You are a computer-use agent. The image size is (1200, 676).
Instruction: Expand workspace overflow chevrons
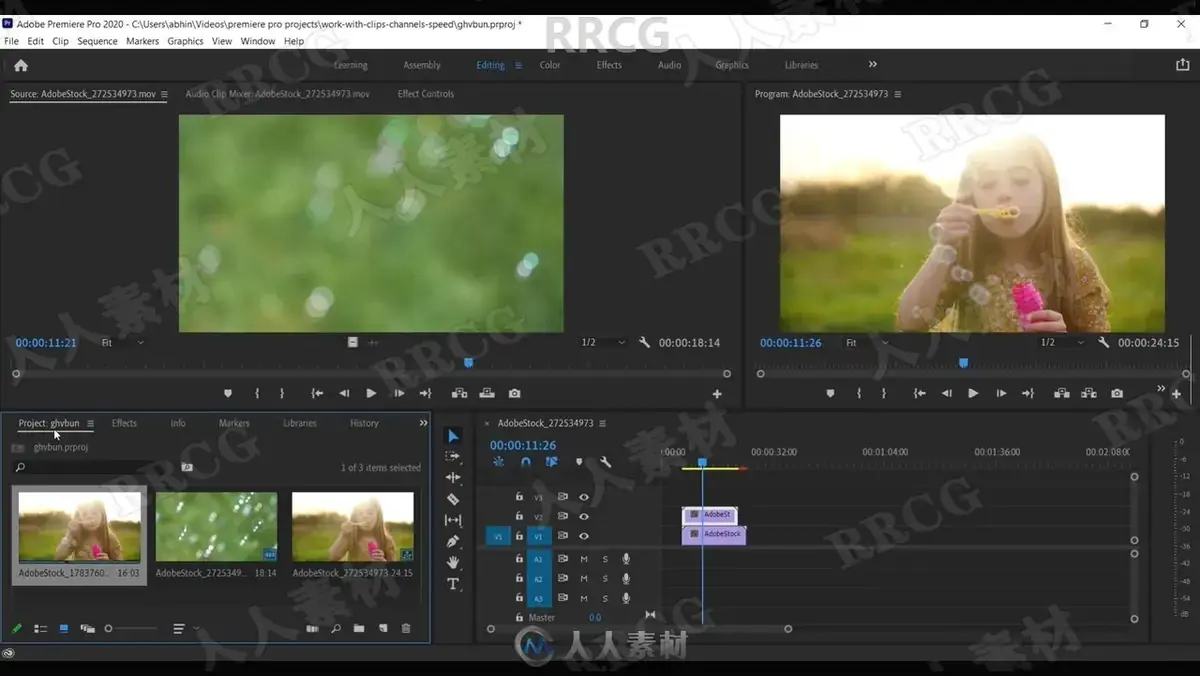pyautogui.click(x=873, y=64)
